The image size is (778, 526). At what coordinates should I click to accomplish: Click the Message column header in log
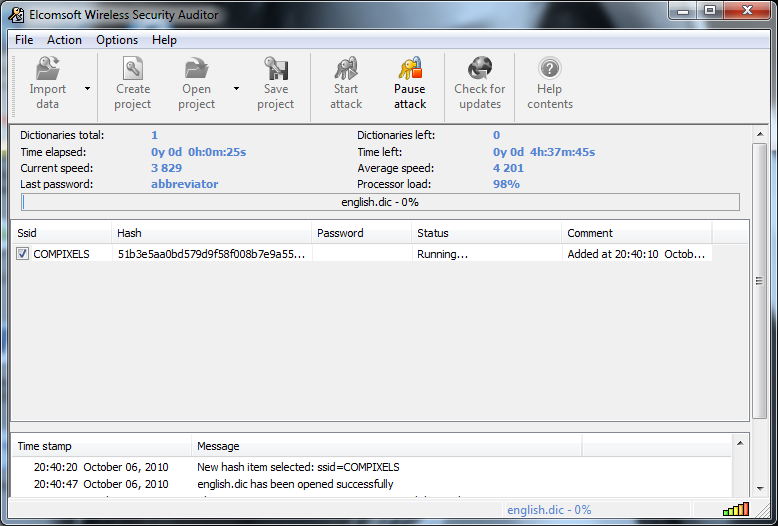pyautogui.click(x=387, y=446)
